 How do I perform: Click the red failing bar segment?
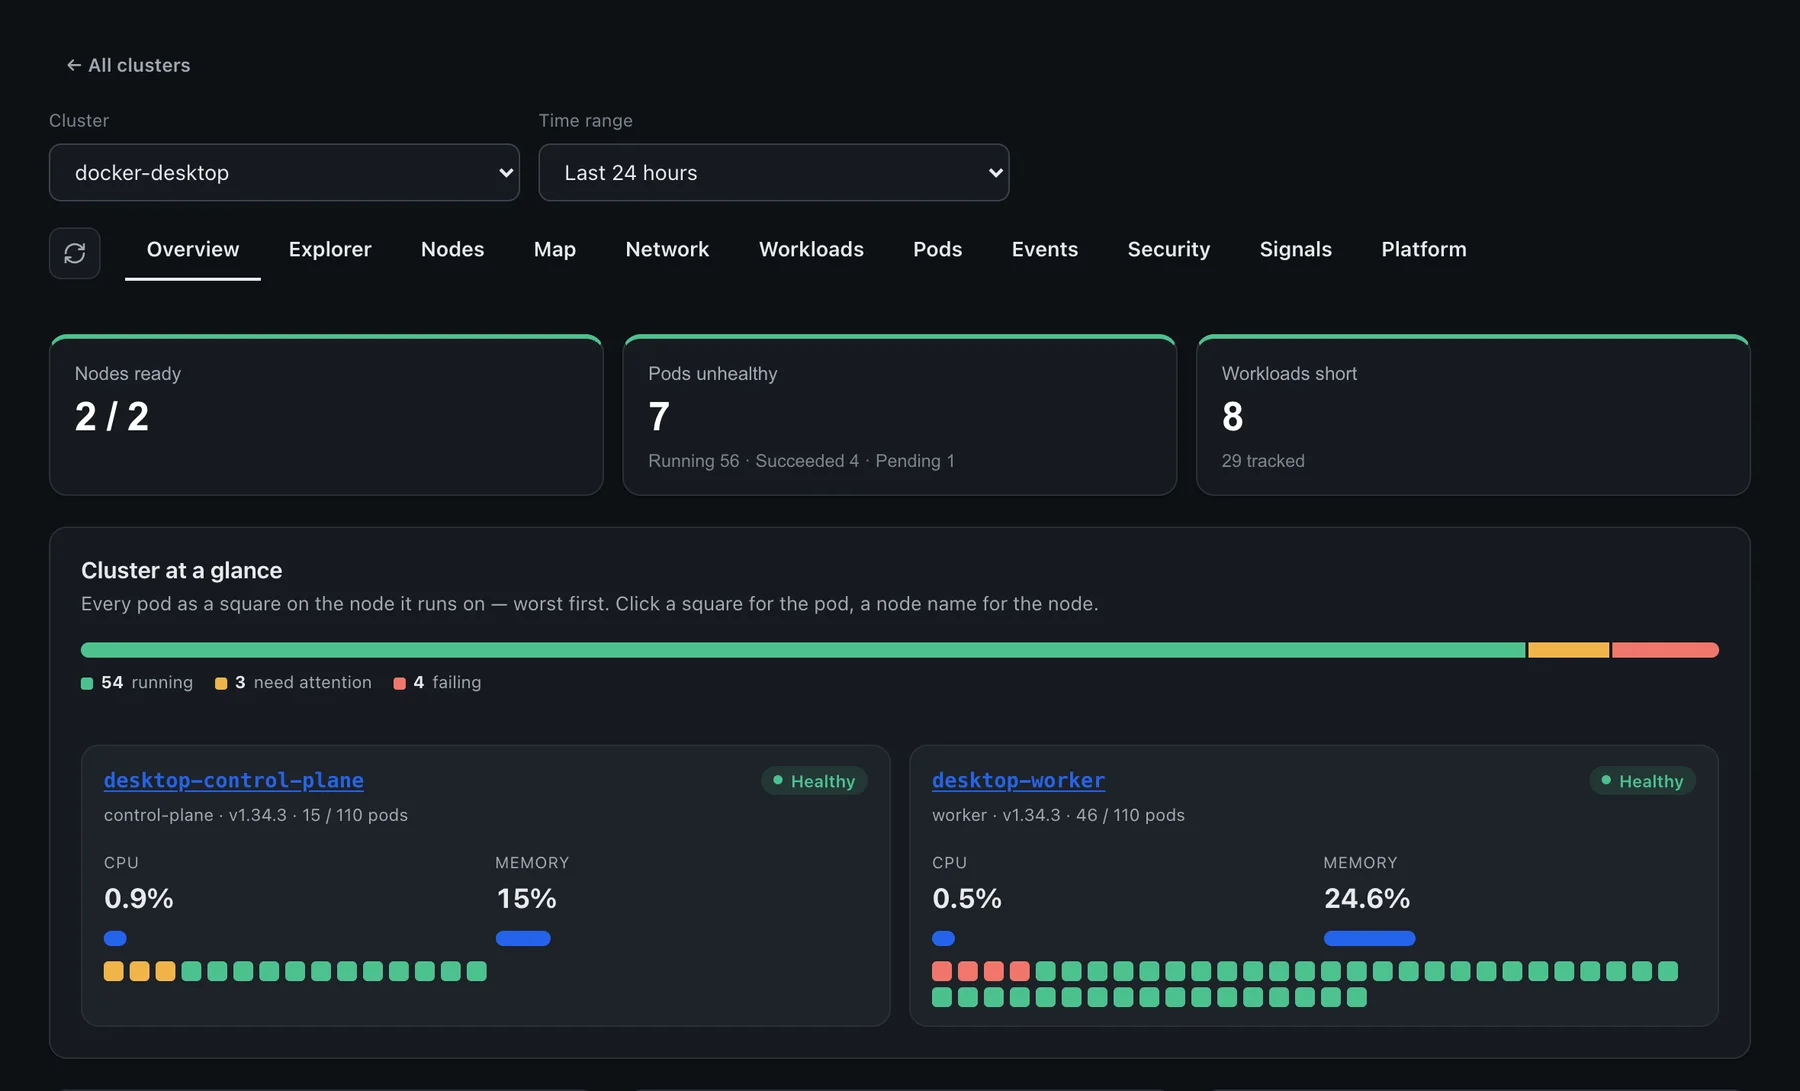click(x=1665, y=650)
